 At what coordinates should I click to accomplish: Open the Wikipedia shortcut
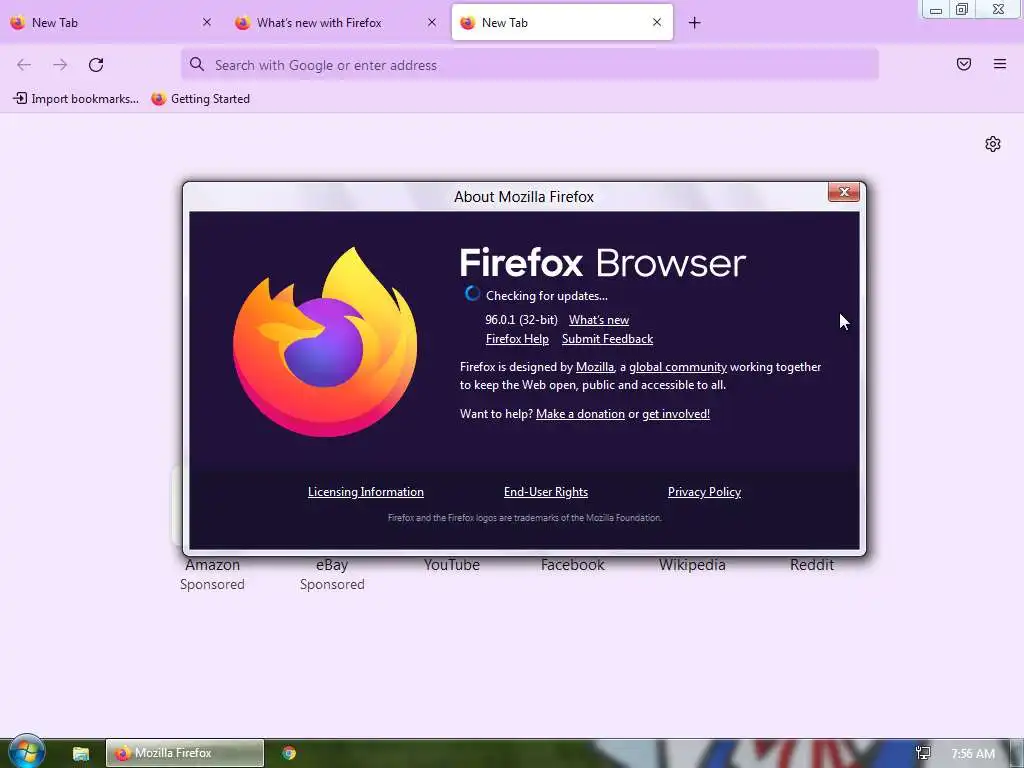[692, 565]
